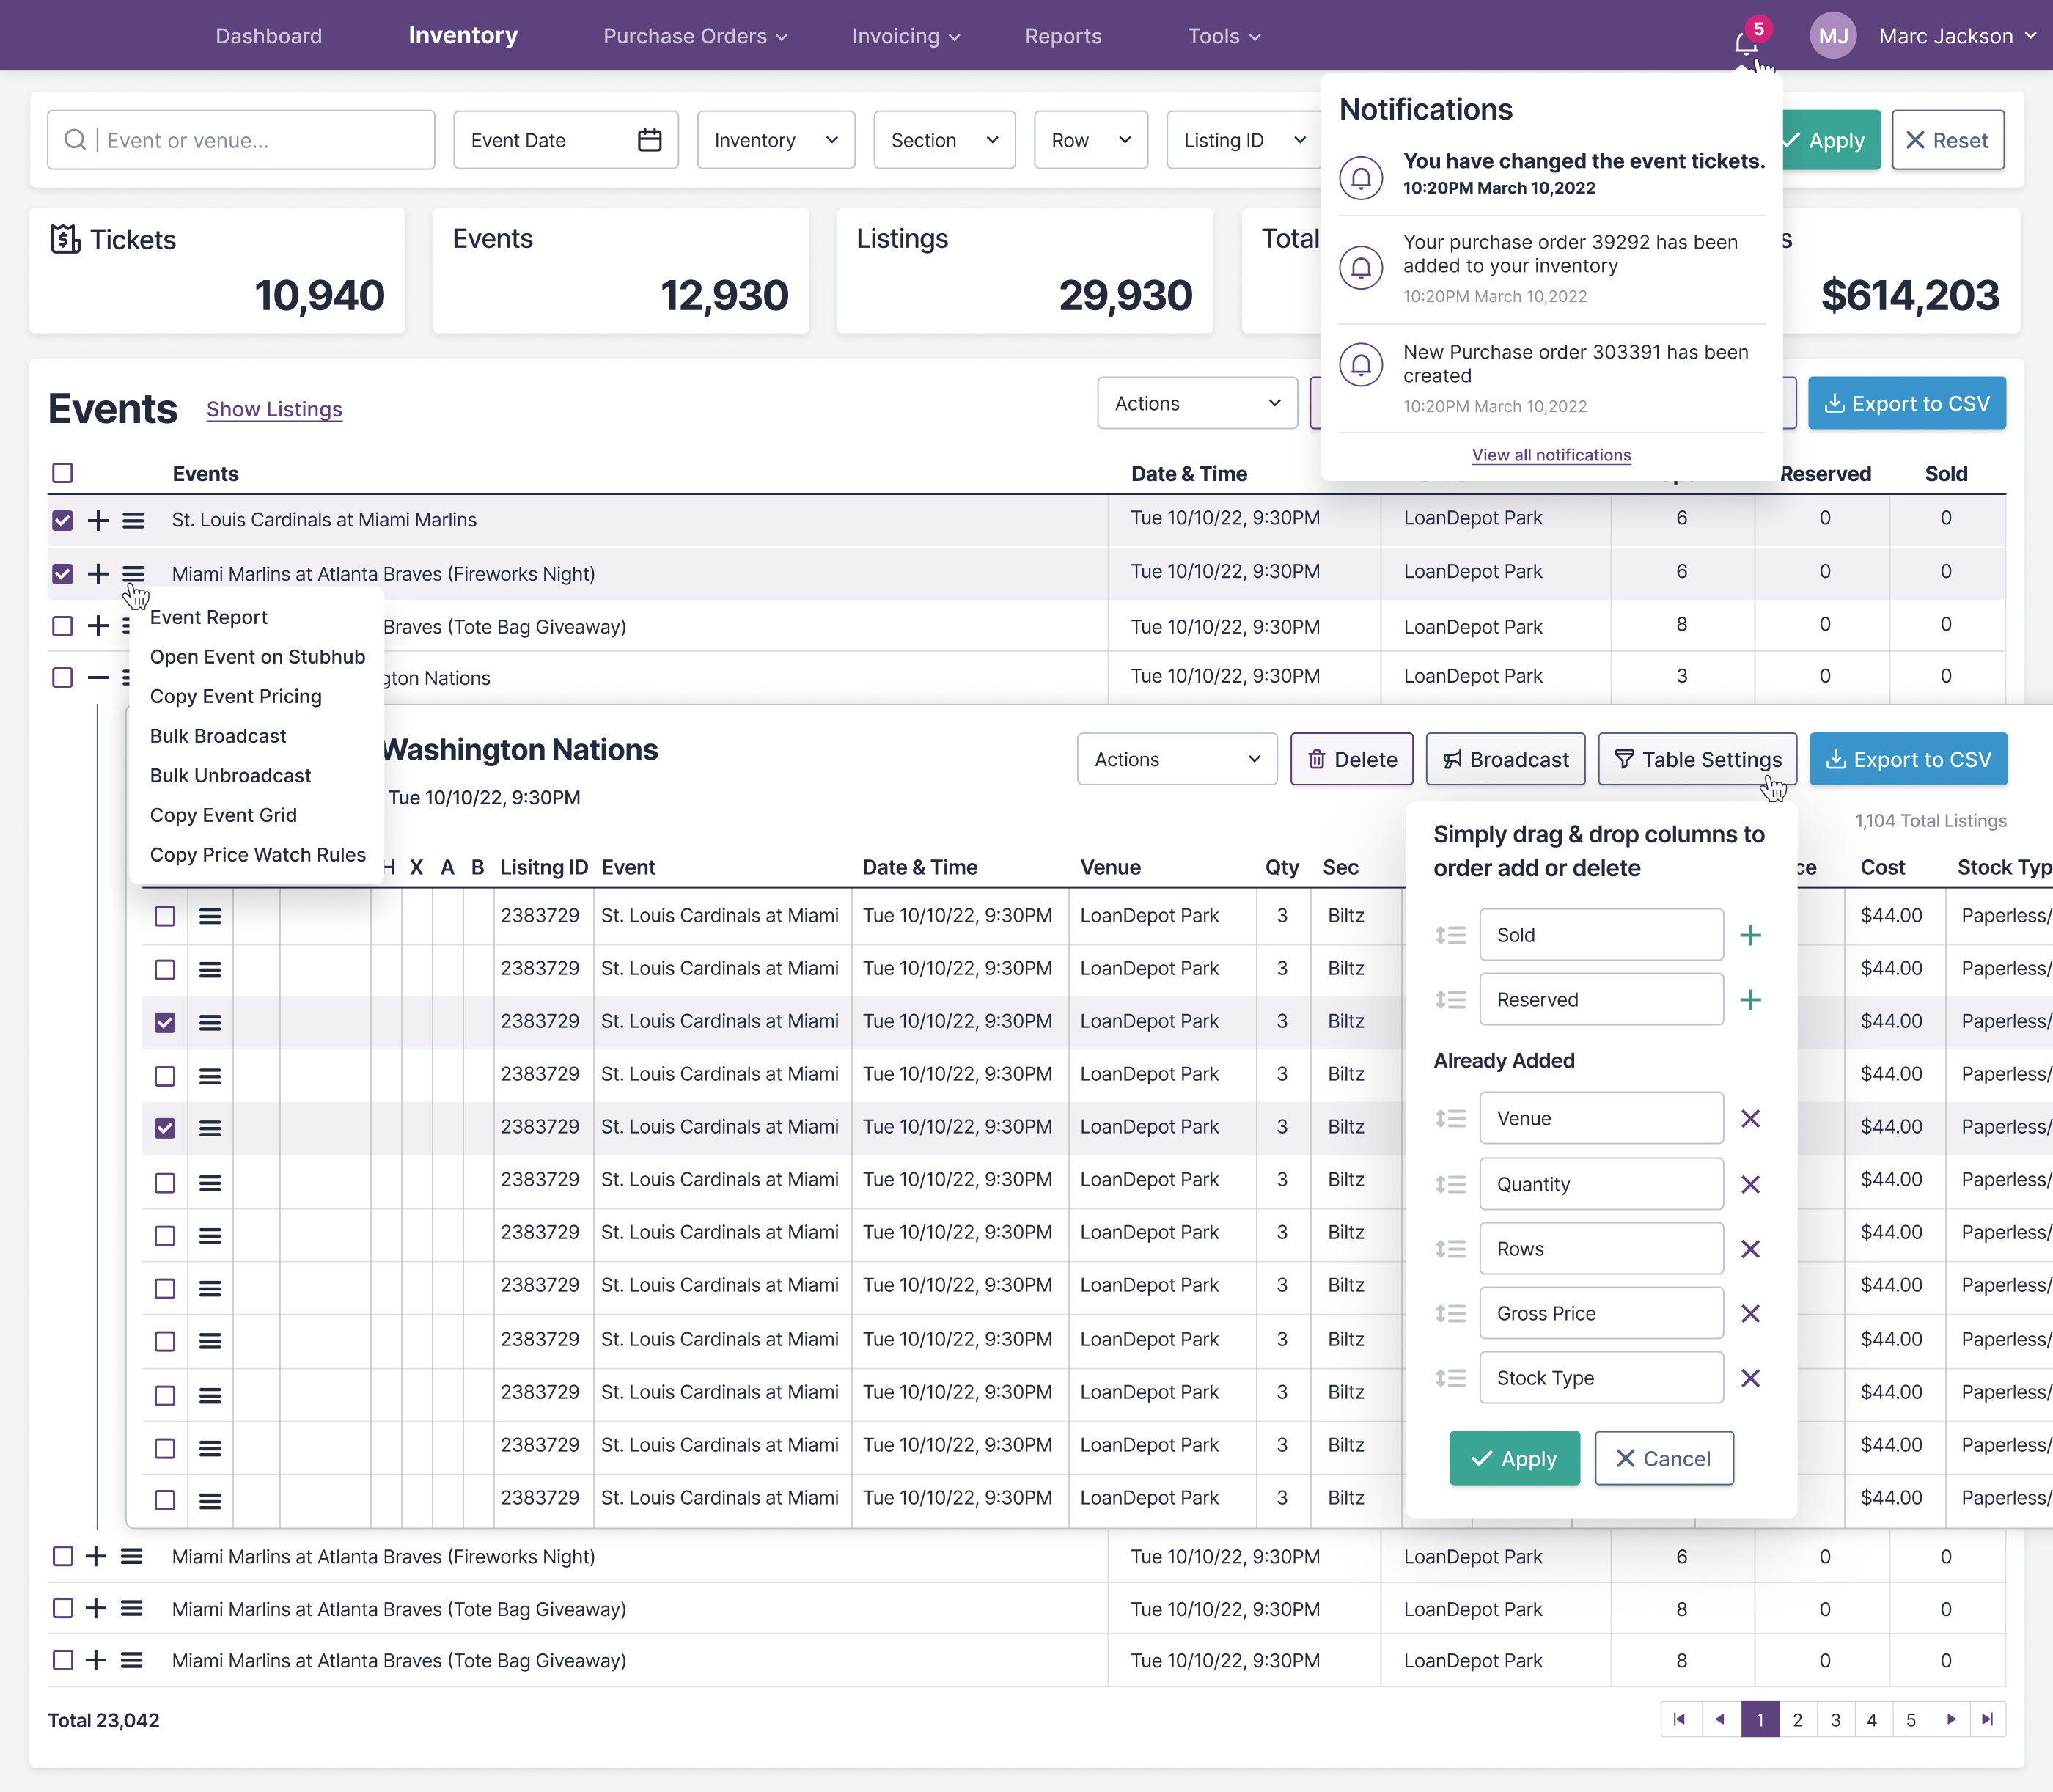
Task: Click the plus icon next to Reserved column
Action: [1750, 1000]
